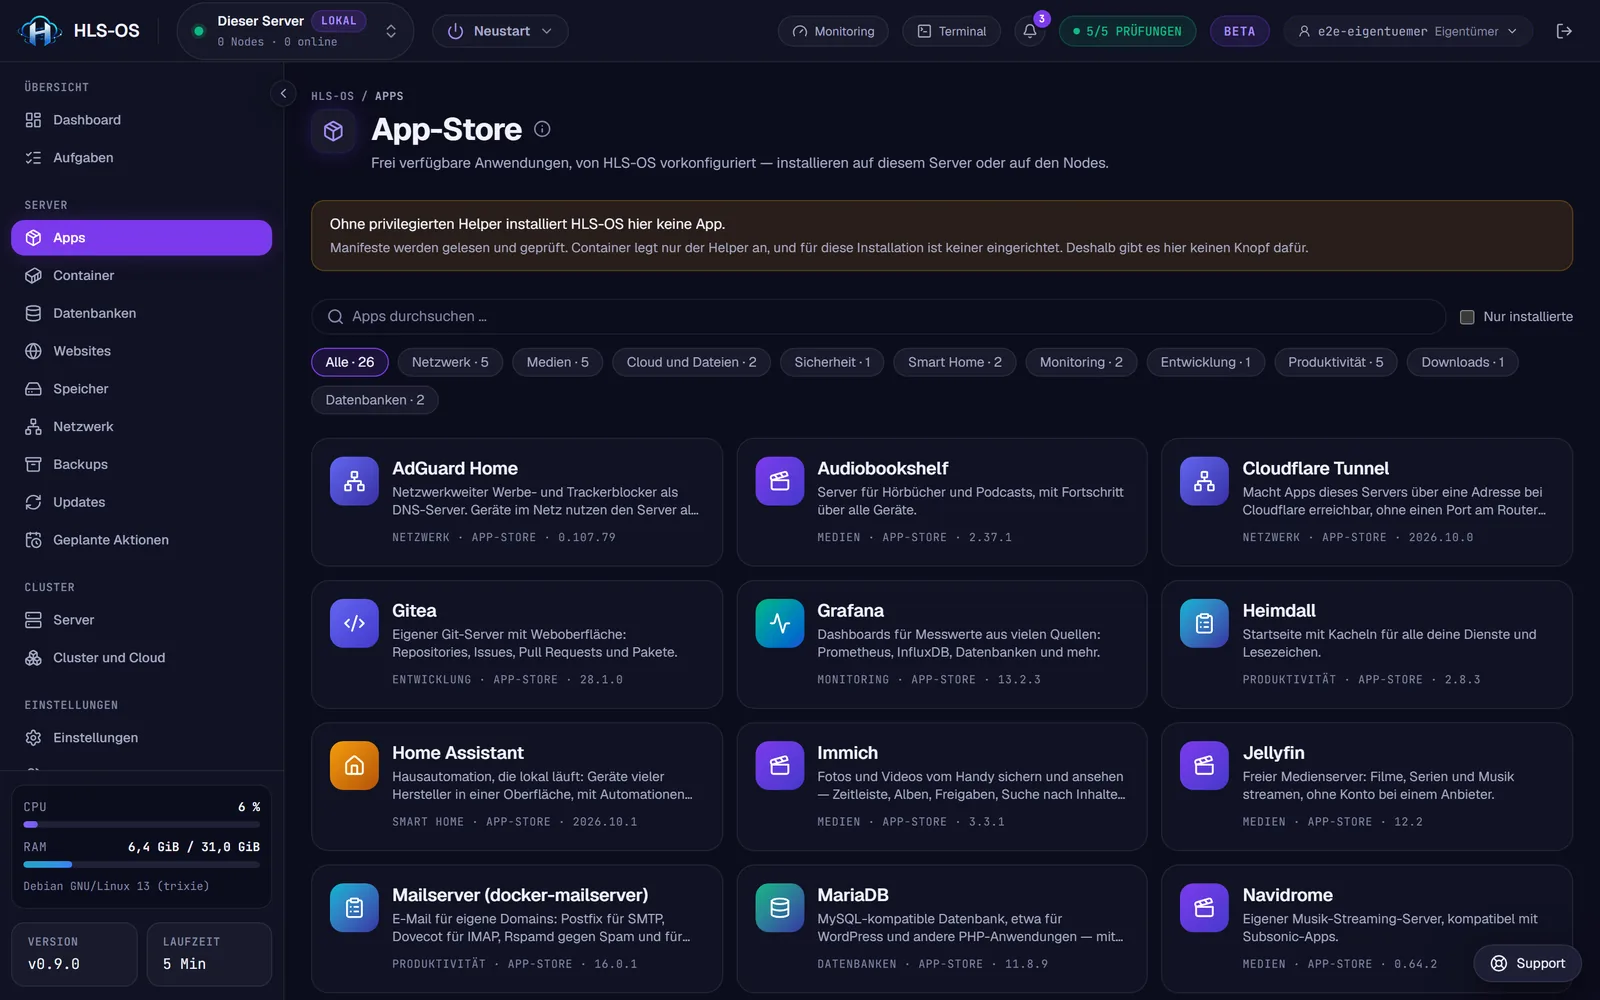Click the Immich app icon

click(x=780, y=765)
